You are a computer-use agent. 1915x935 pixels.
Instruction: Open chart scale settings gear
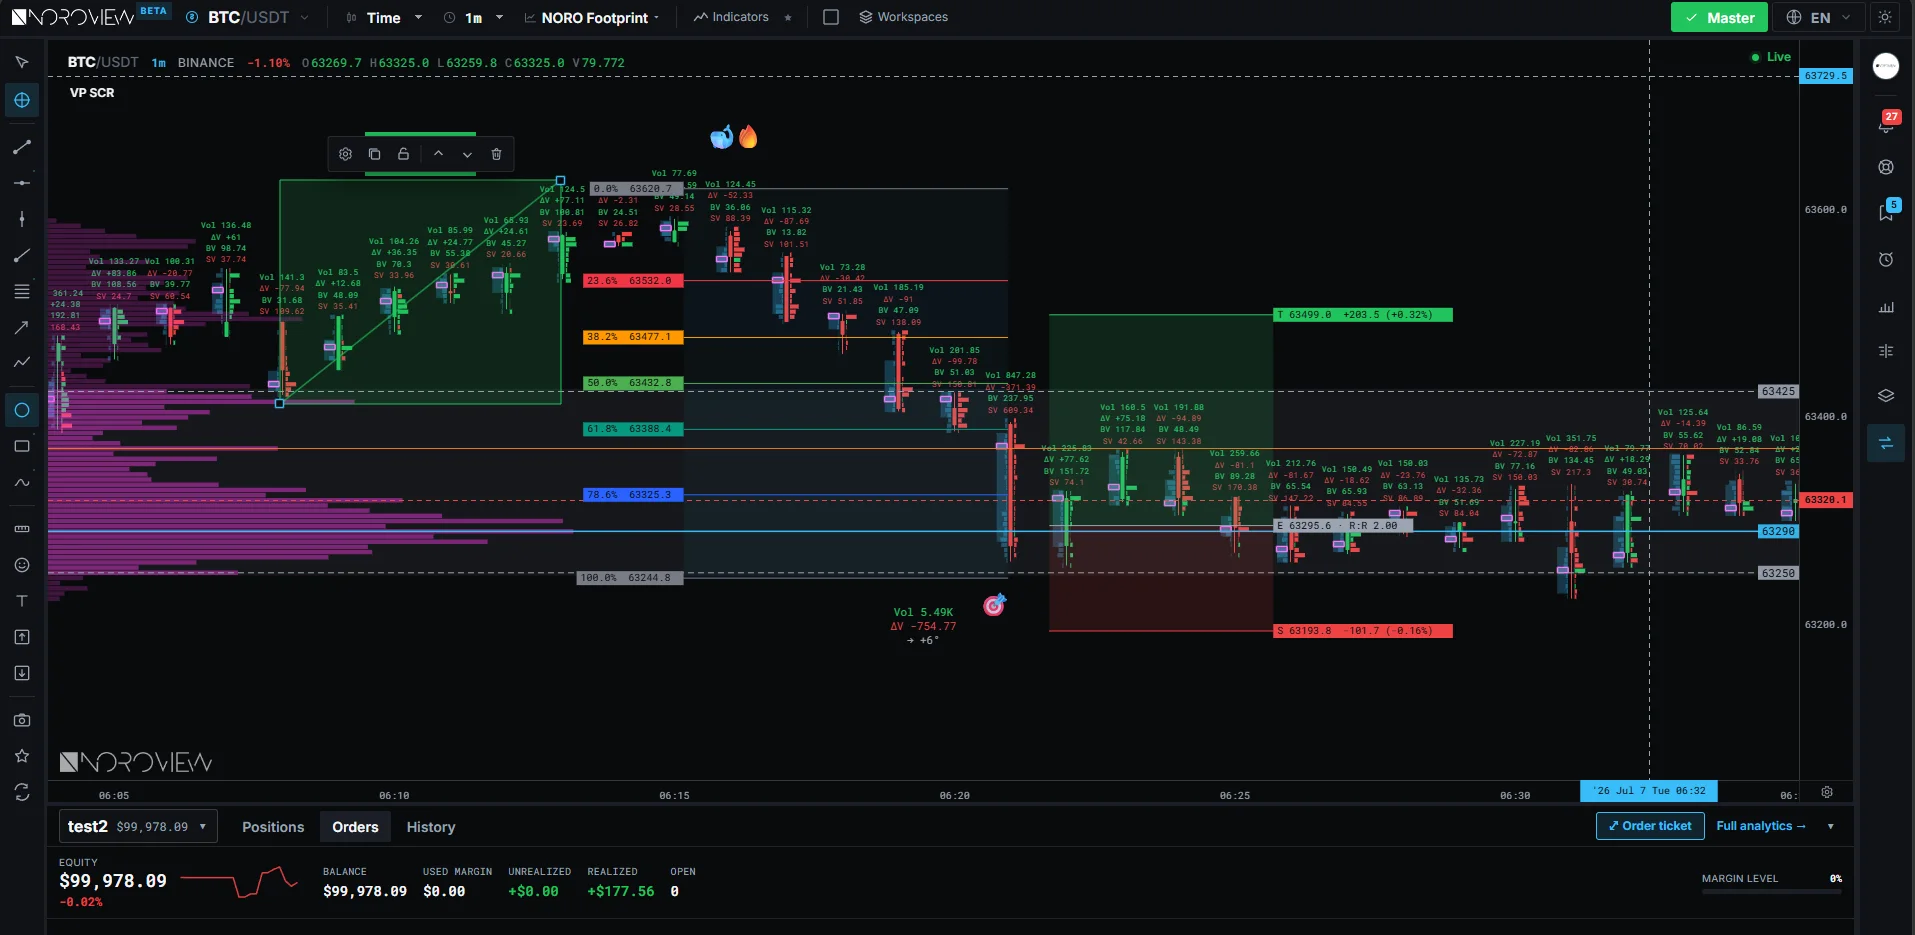coord(1827,792)
